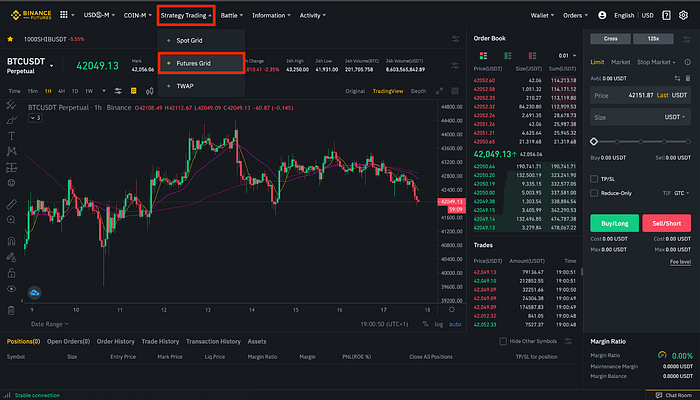Switch to multi-chart grid layout icon
Screen dimensions: 700x400
tap(455, 91)
